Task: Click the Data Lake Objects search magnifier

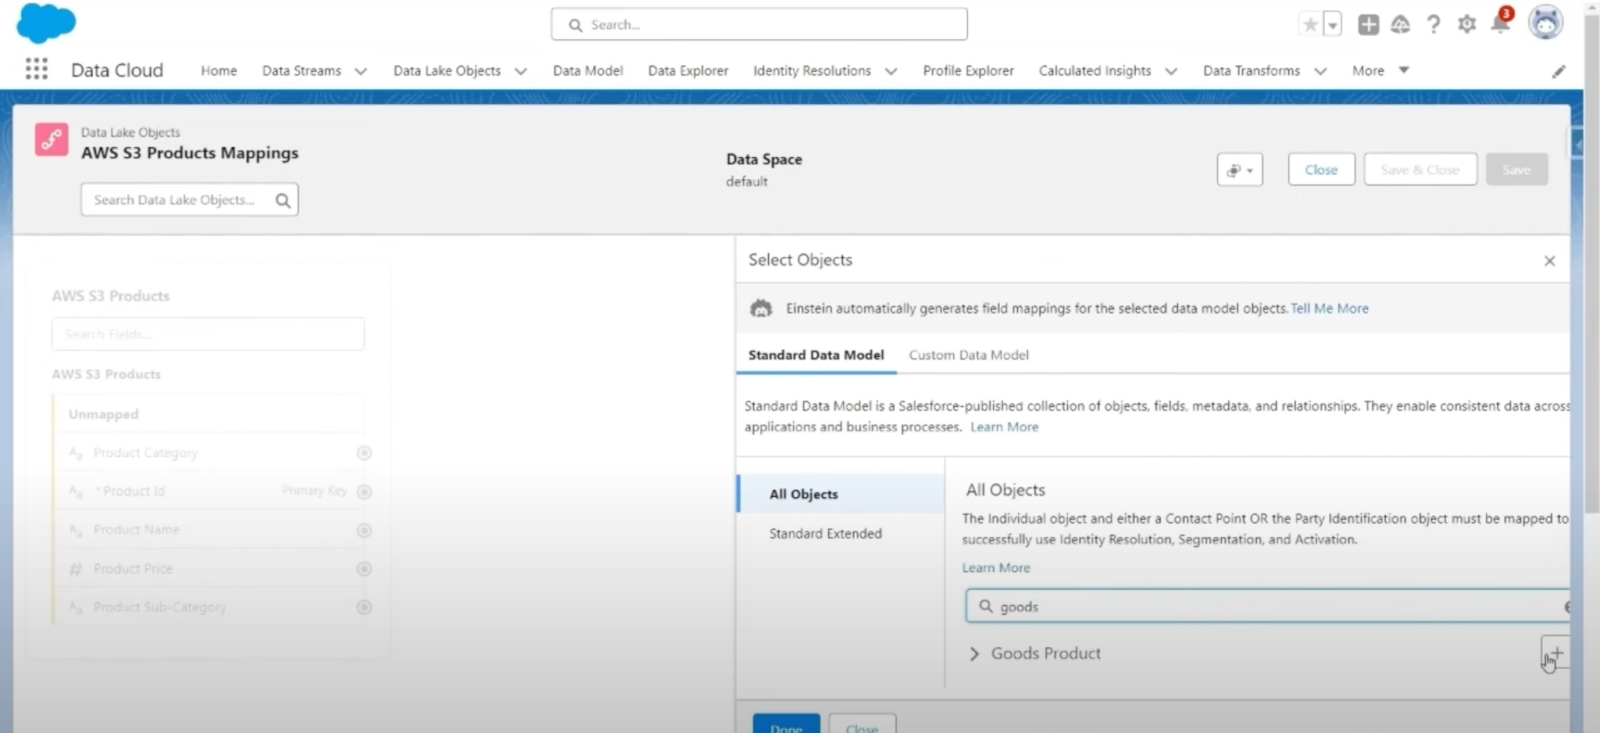Action: (283, 200)
